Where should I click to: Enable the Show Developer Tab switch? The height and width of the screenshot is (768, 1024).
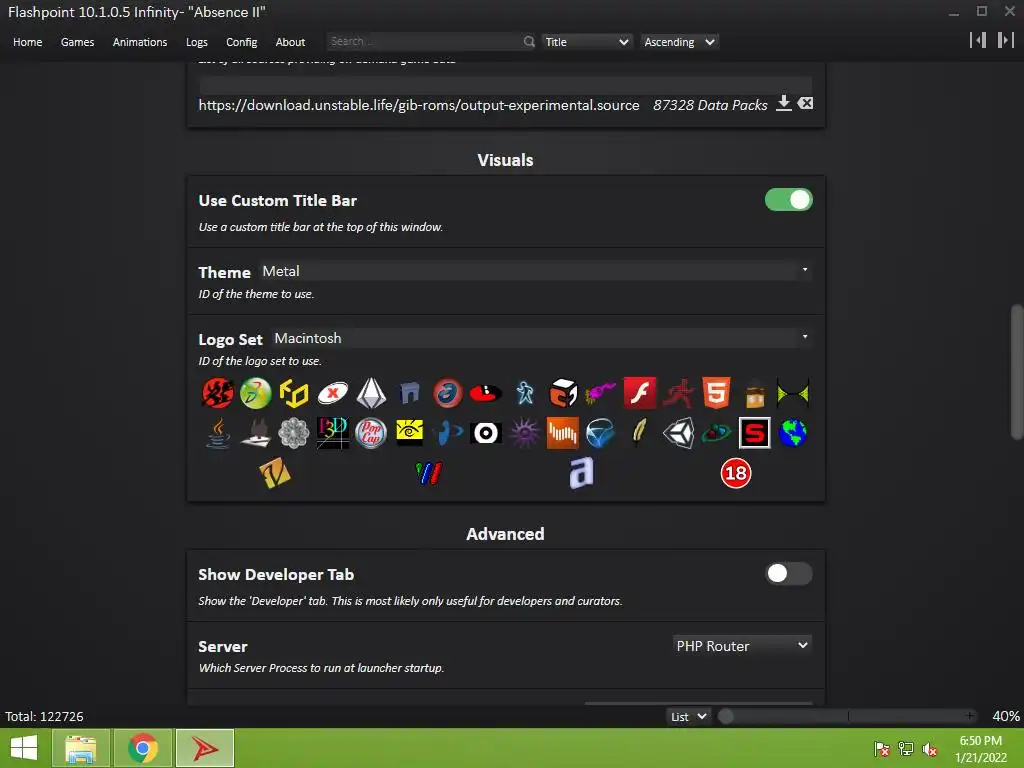pyautogui.click(x=788, y=573)
